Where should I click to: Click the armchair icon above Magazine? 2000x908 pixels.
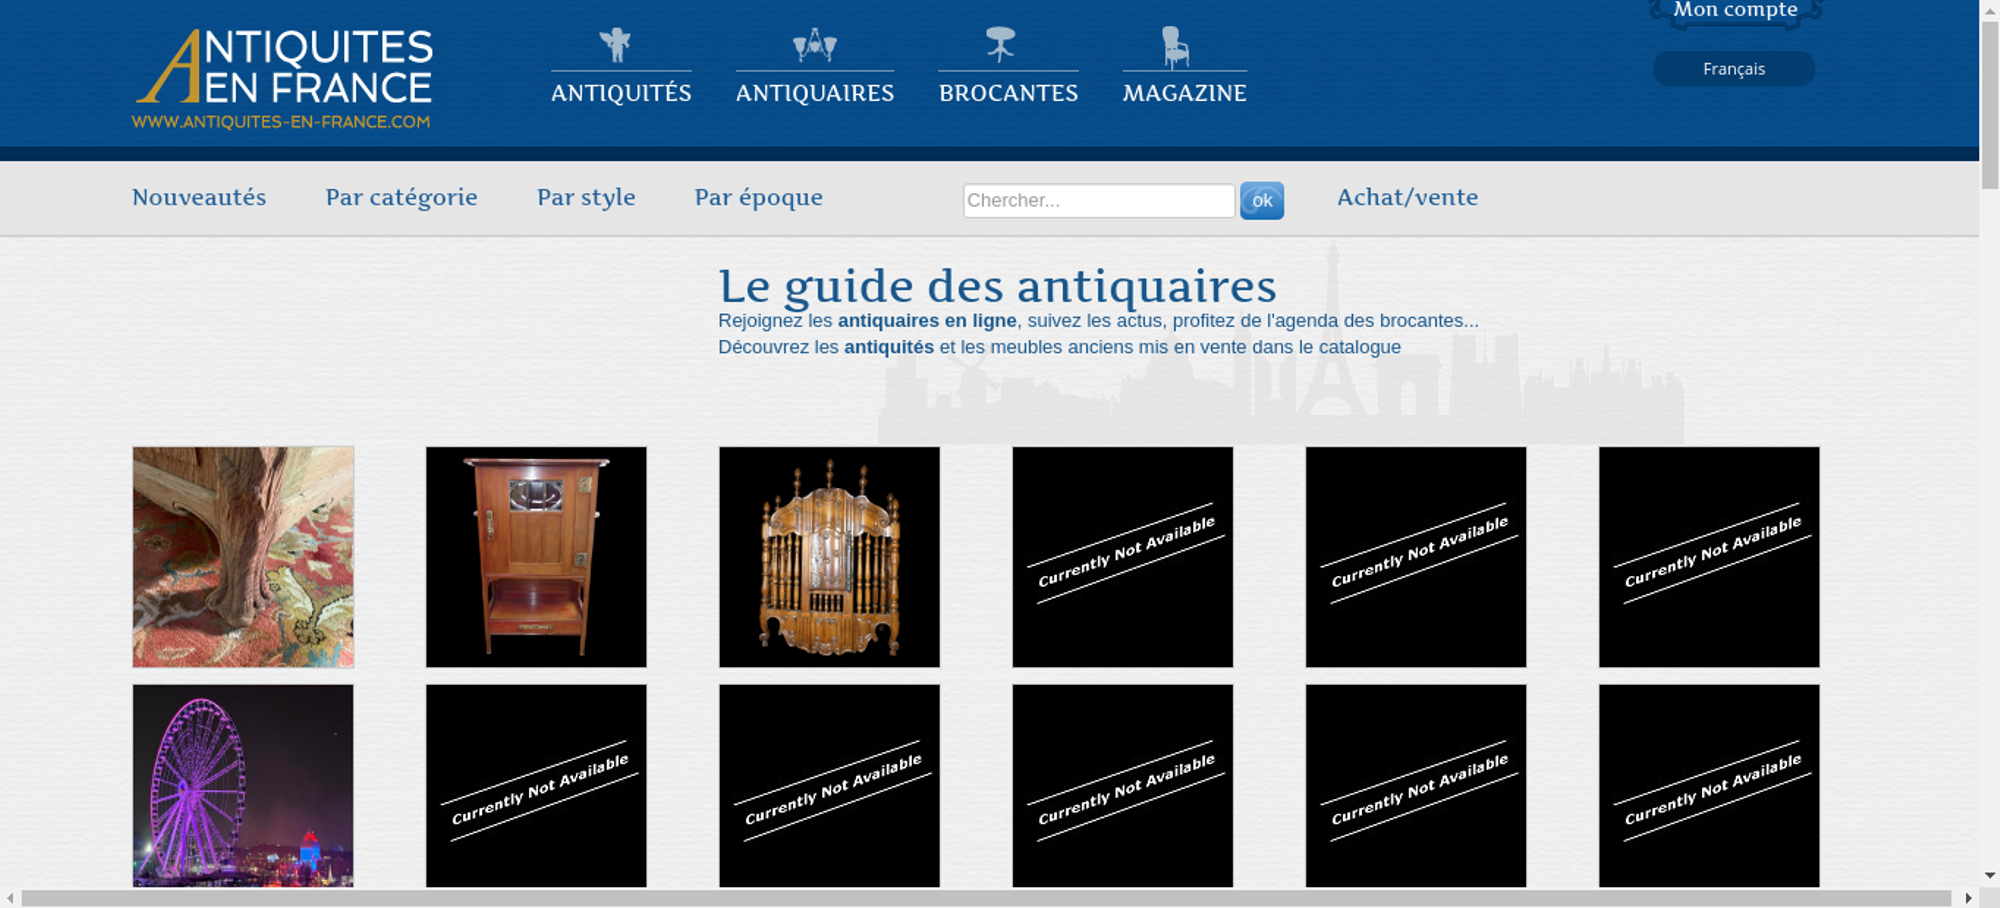click(x=1175, y=47)
